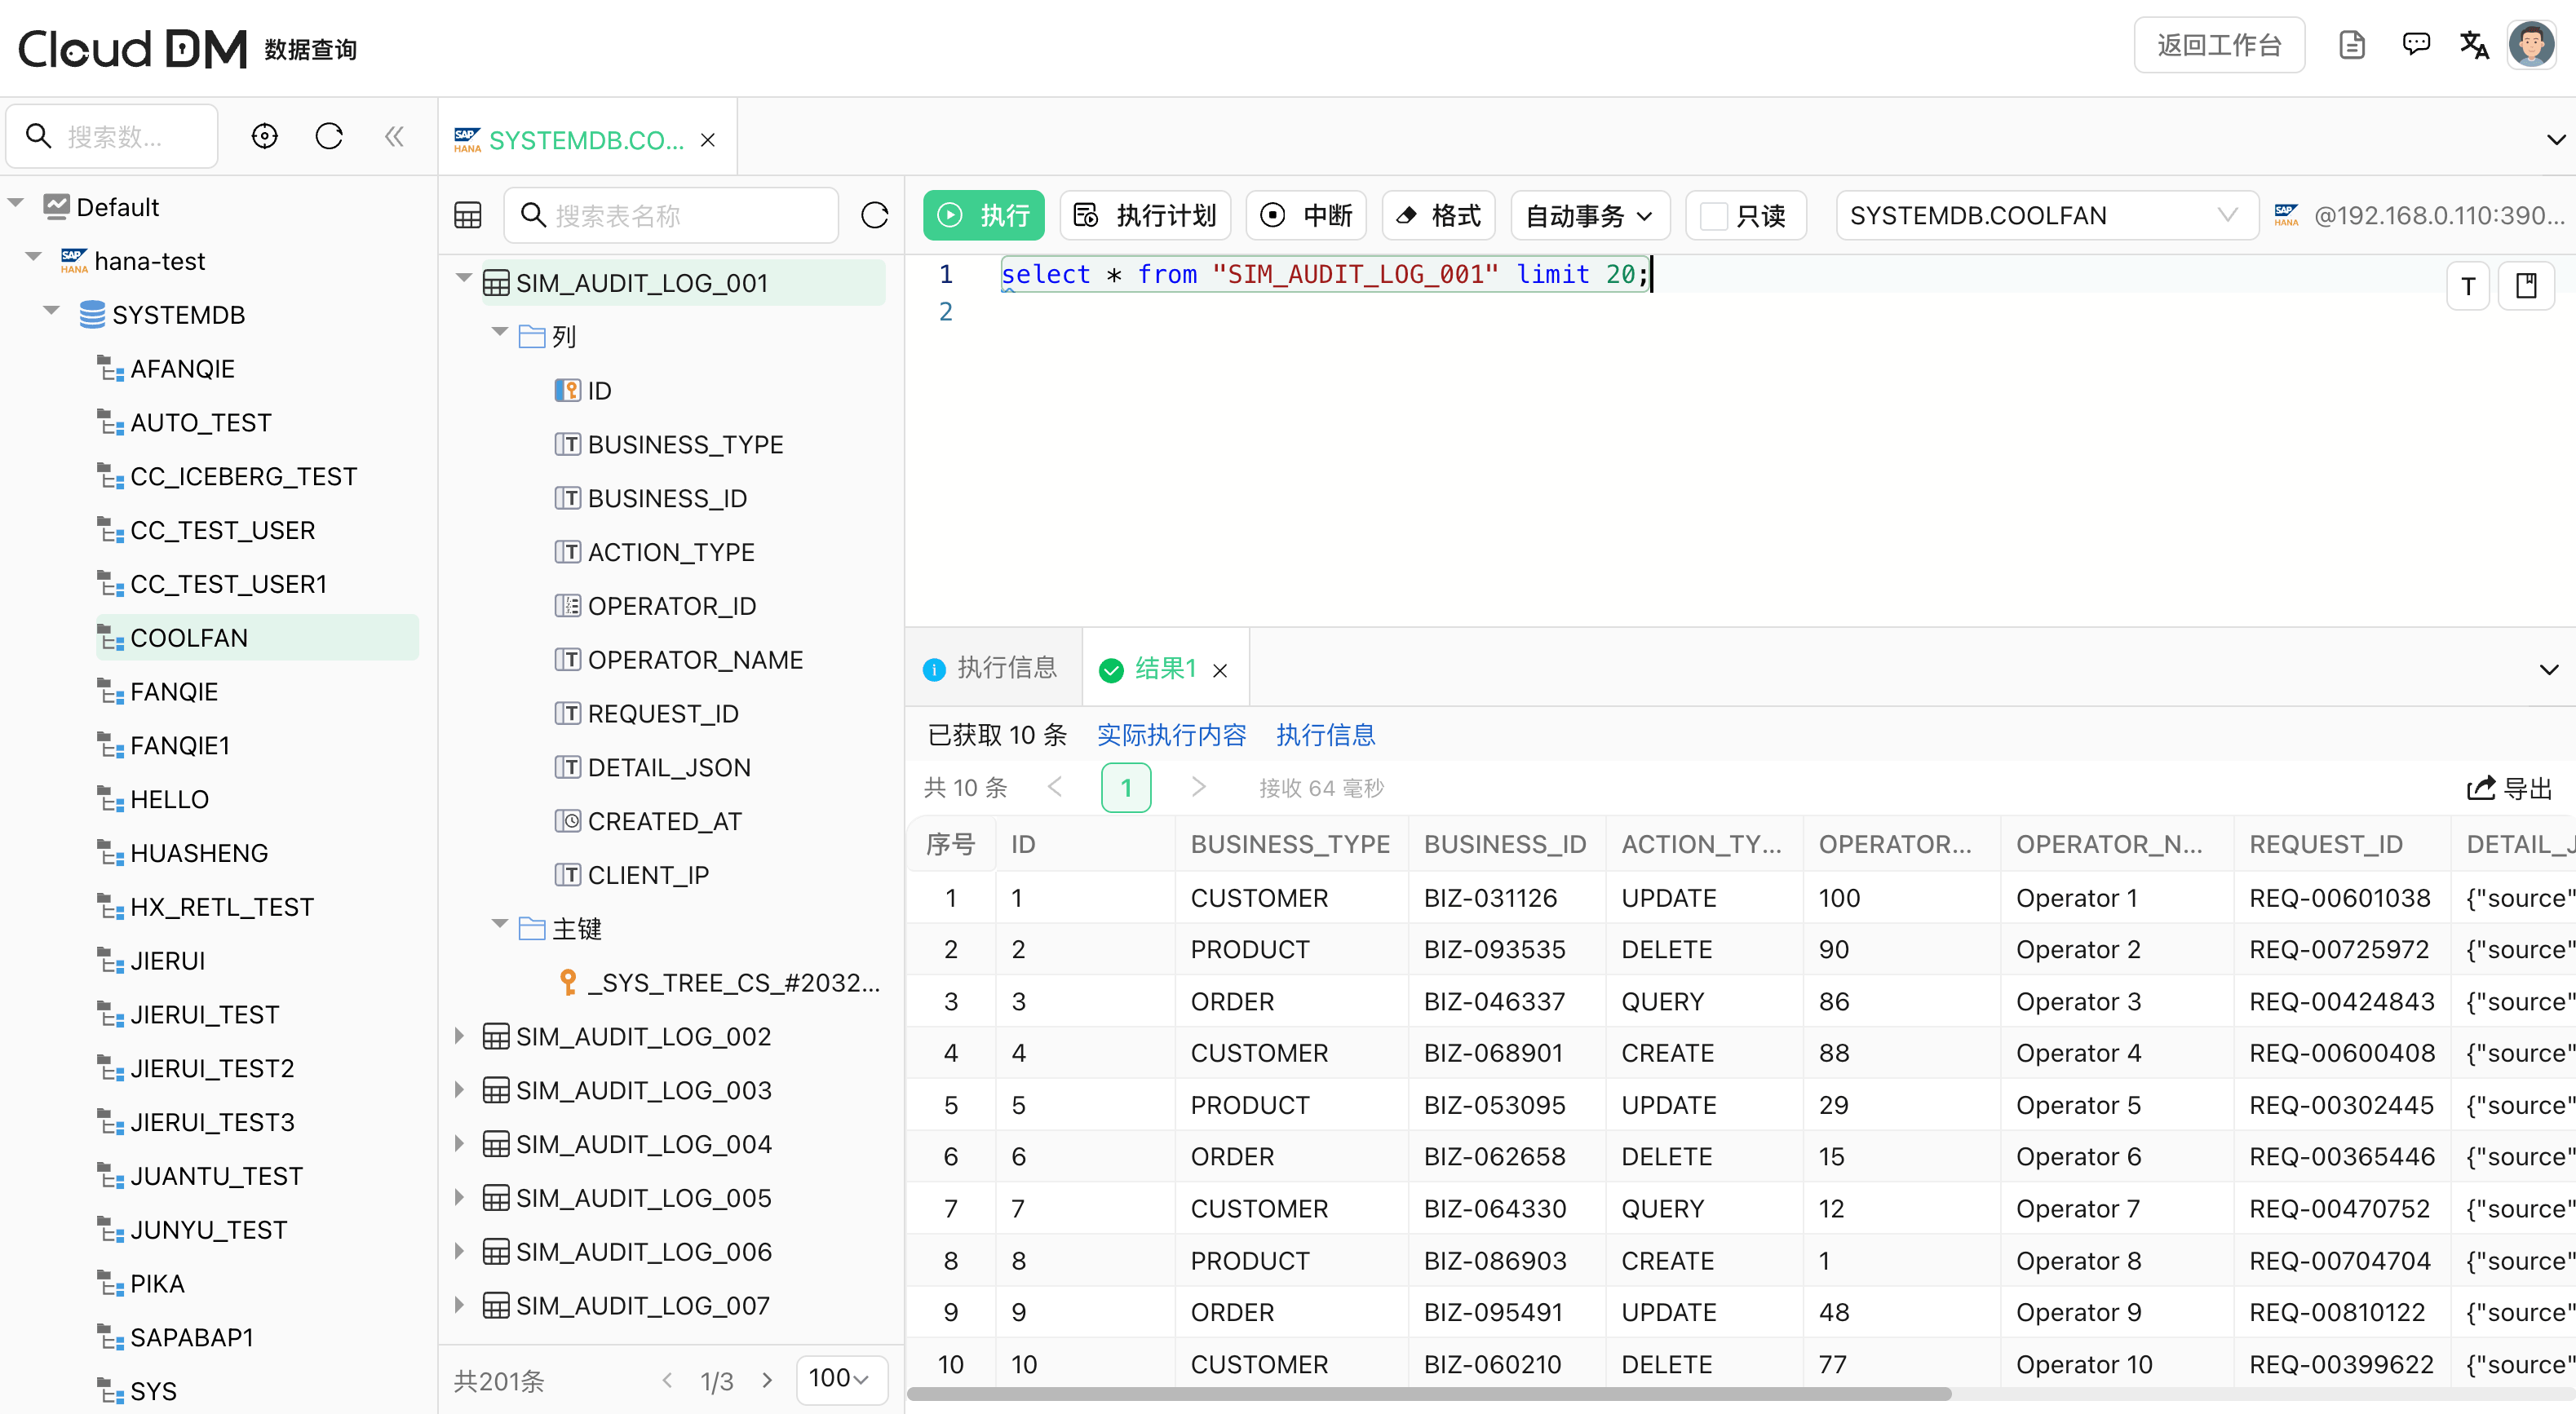Format the SQL with 格式 button
Screen dimensions: 2576x1414
point(1438,216)
